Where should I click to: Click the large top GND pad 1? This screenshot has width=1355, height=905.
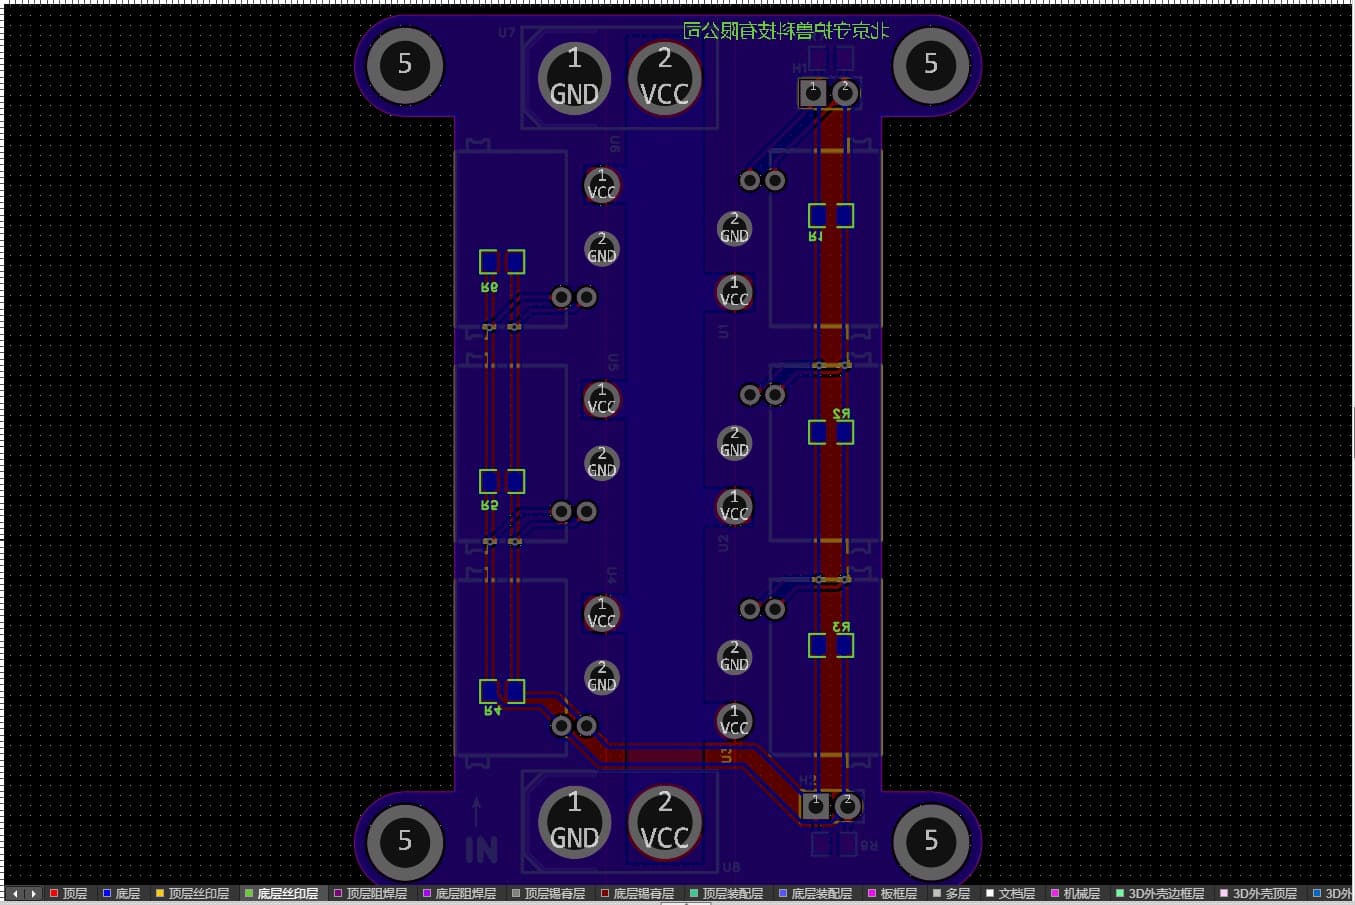[x=574, y=78]
